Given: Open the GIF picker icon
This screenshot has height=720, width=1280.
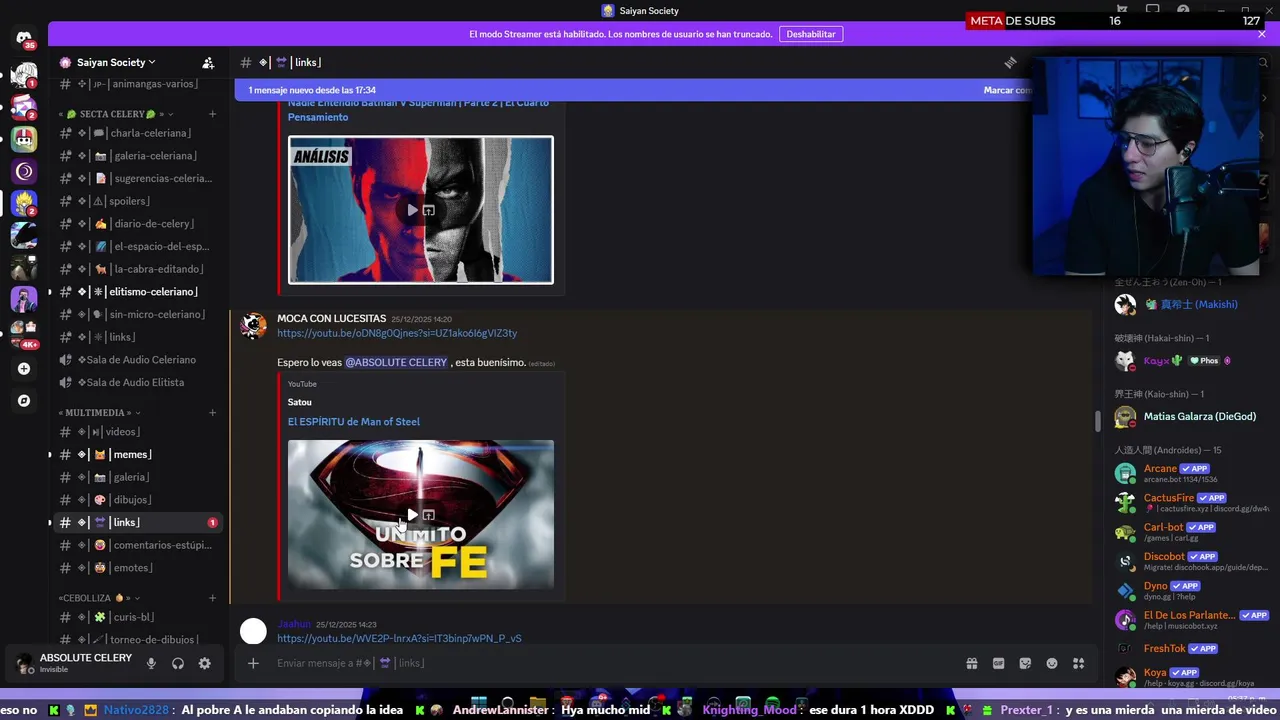Looking at the screenshot, I should coord(998,663).
